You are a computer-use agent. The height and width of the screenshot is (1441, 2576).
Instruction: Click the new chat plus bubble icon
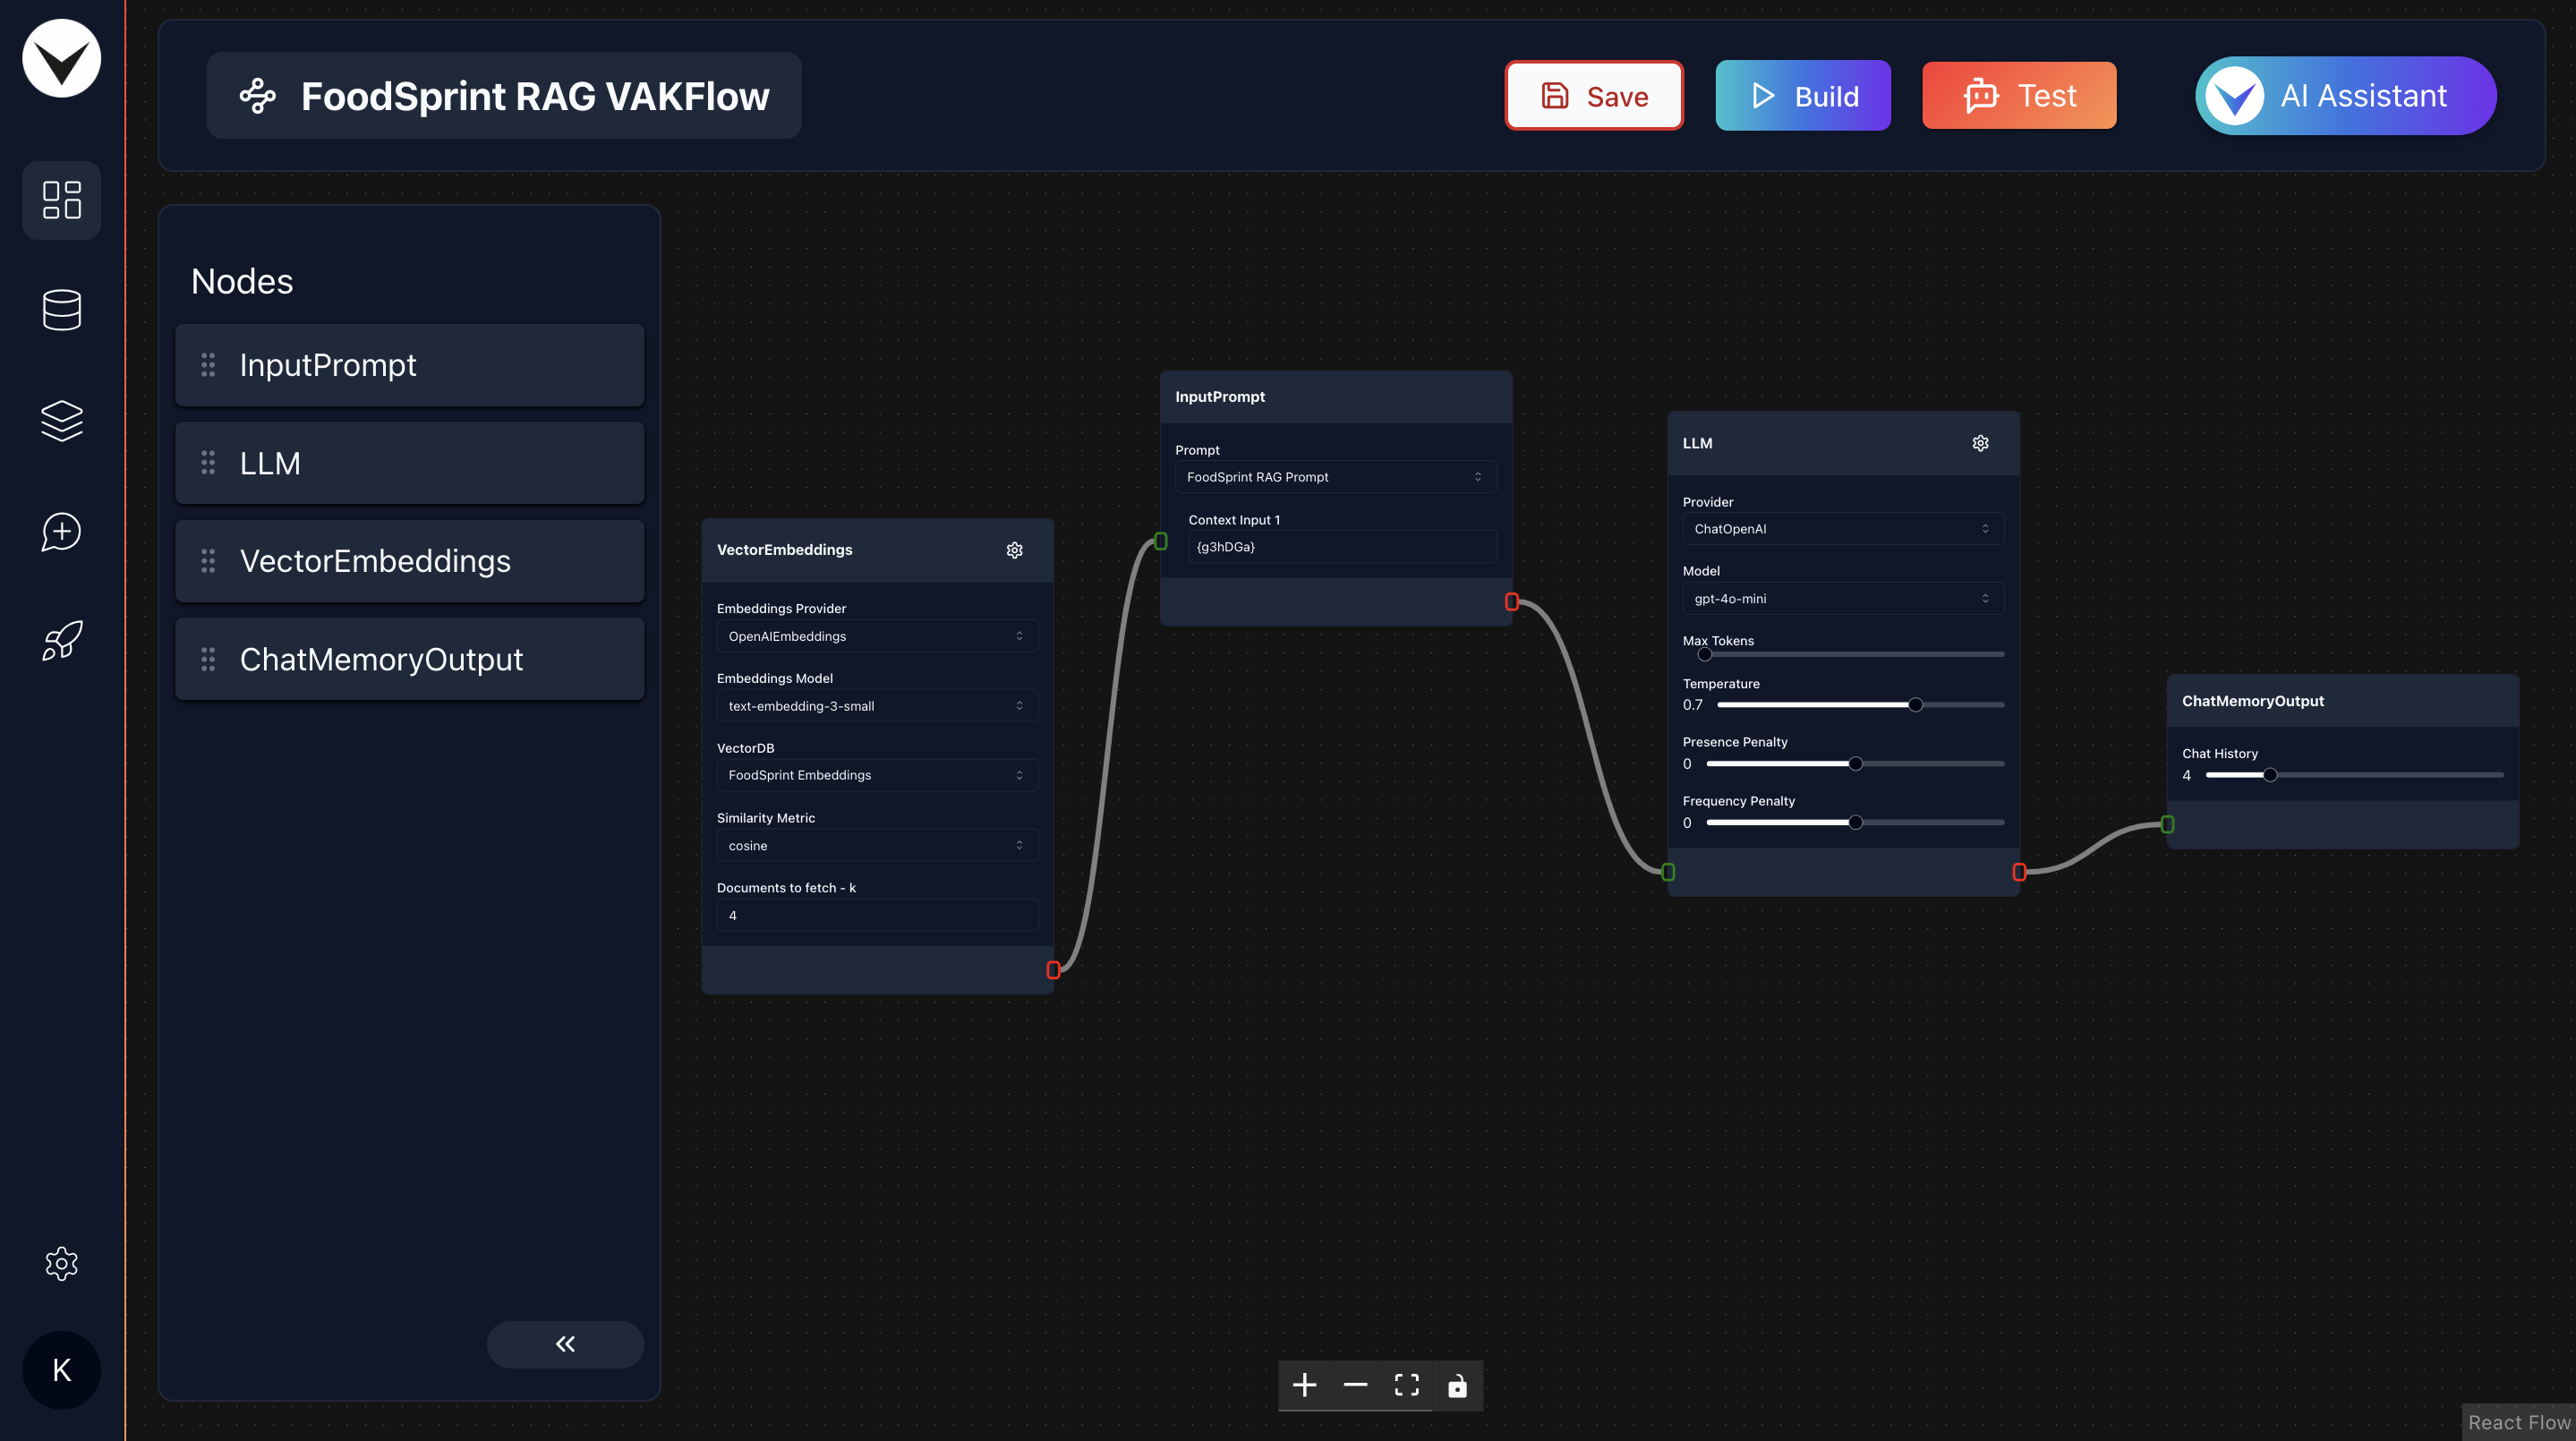click(x=61, y=531)
